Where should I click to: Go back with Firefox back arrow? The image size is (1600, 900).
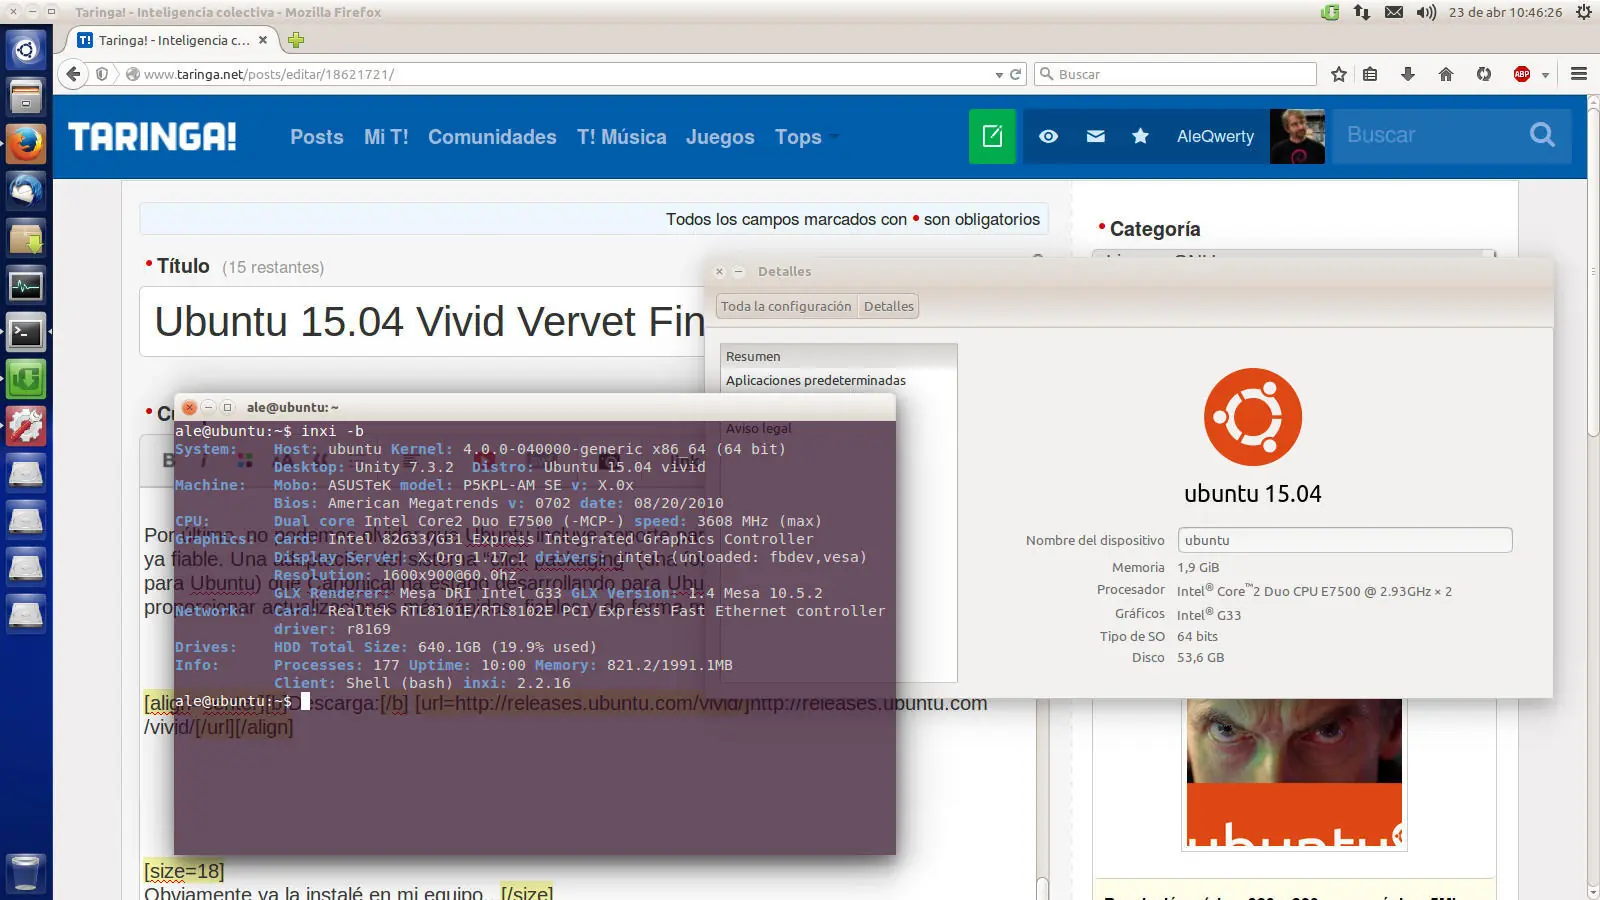point(73,74)
